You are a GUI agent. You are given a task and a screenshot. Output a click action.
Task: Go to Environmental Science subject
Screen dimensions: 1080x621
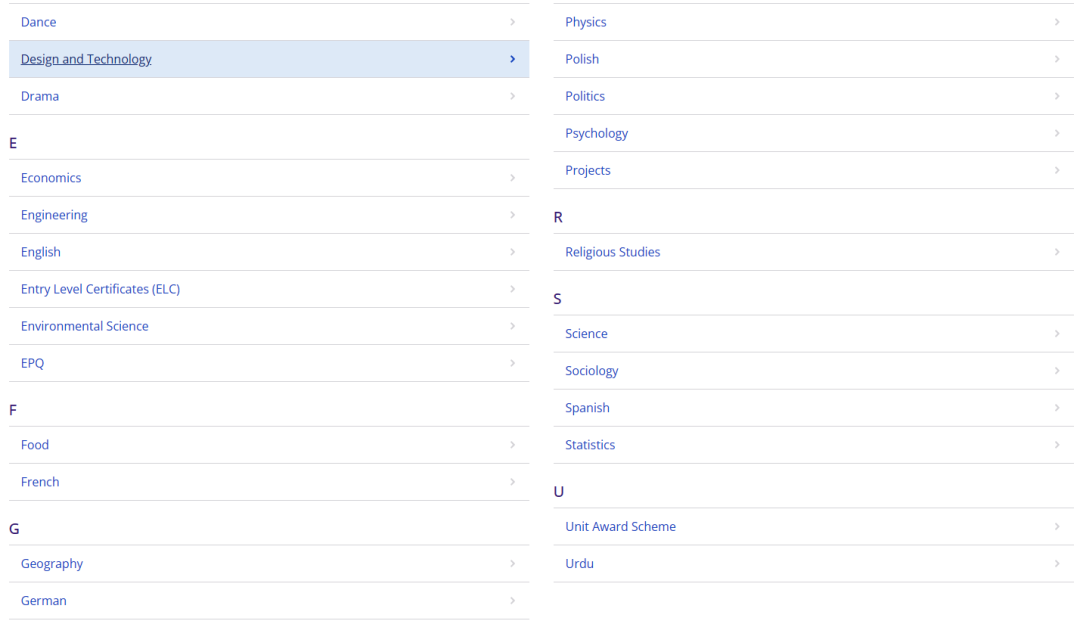coord(85,326)
